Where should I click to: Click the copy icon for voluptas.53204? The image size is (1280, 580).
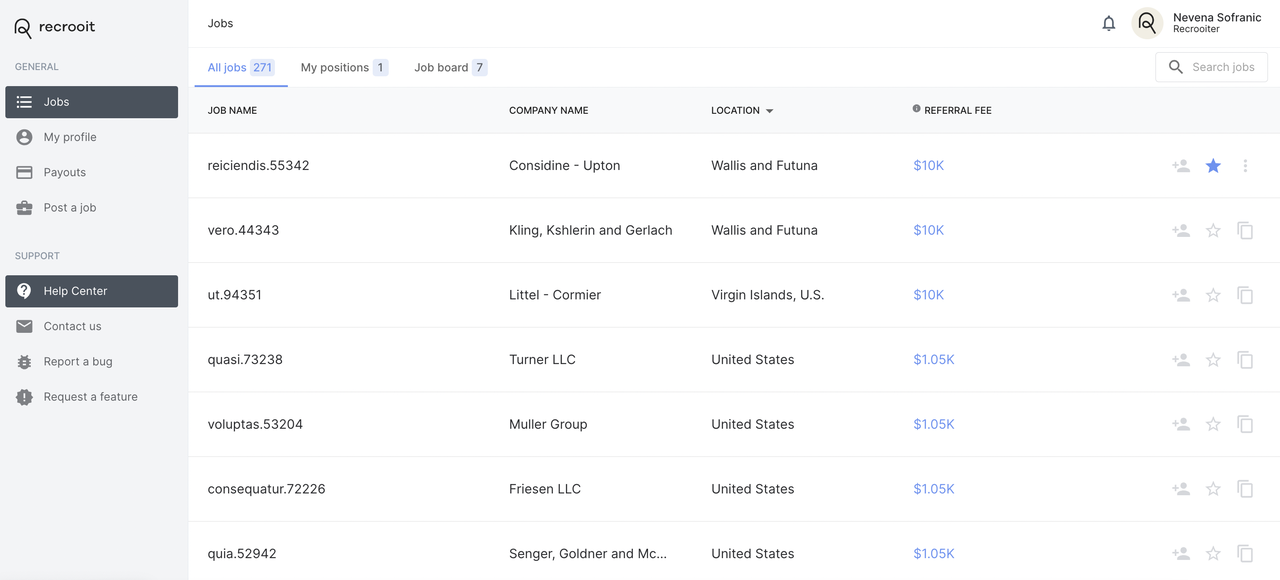pos(1245,424)
